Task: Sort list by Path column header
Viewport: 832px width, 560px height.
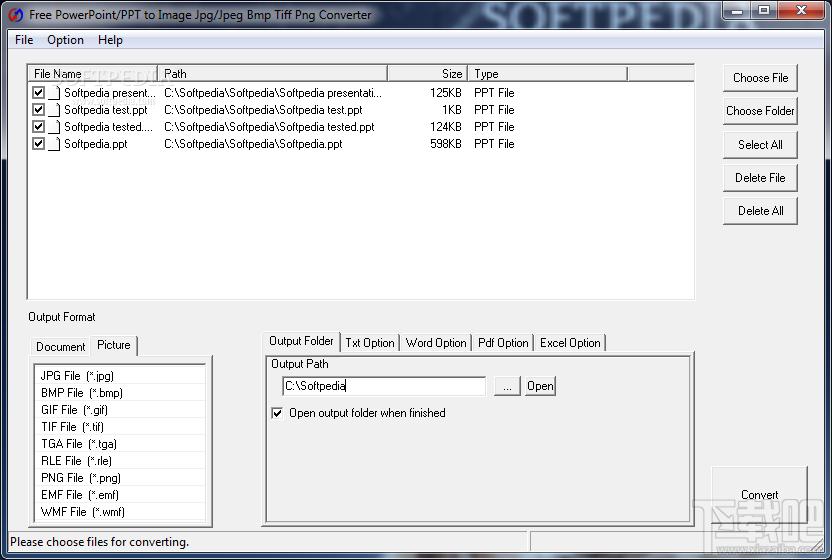Action: [272, 74]
